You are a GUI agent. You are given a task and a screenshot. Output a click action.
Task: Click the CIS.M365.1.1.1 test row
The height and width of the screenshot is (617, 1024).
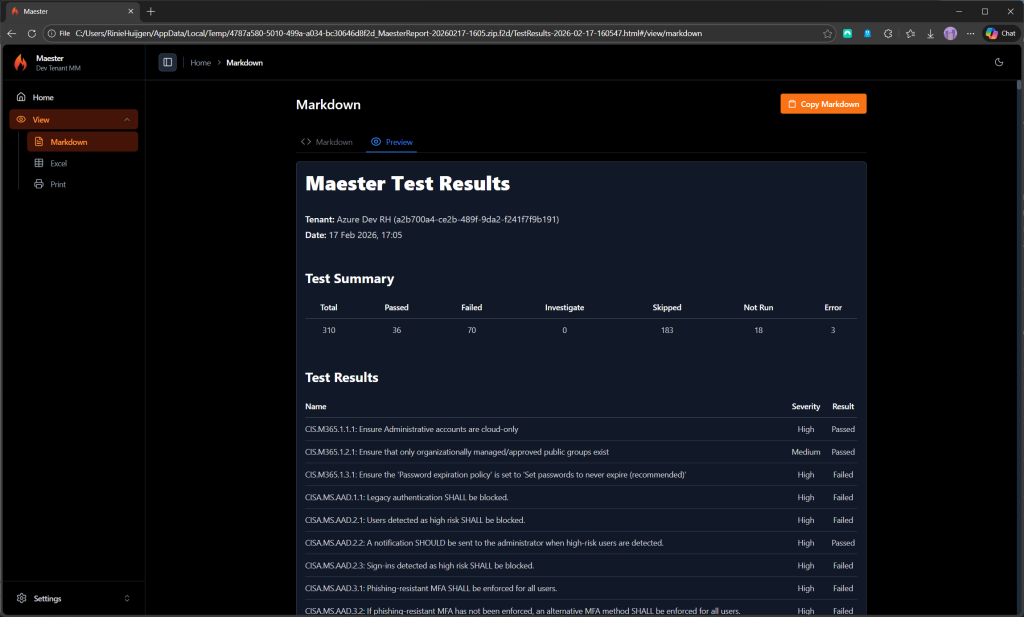click(581, 429)
